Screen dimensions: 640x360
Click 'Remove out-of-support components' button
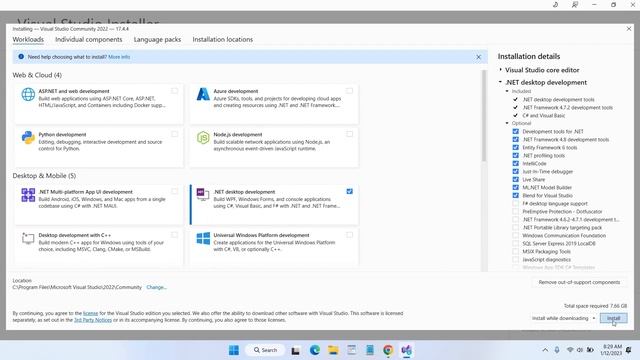click(579, 282)
